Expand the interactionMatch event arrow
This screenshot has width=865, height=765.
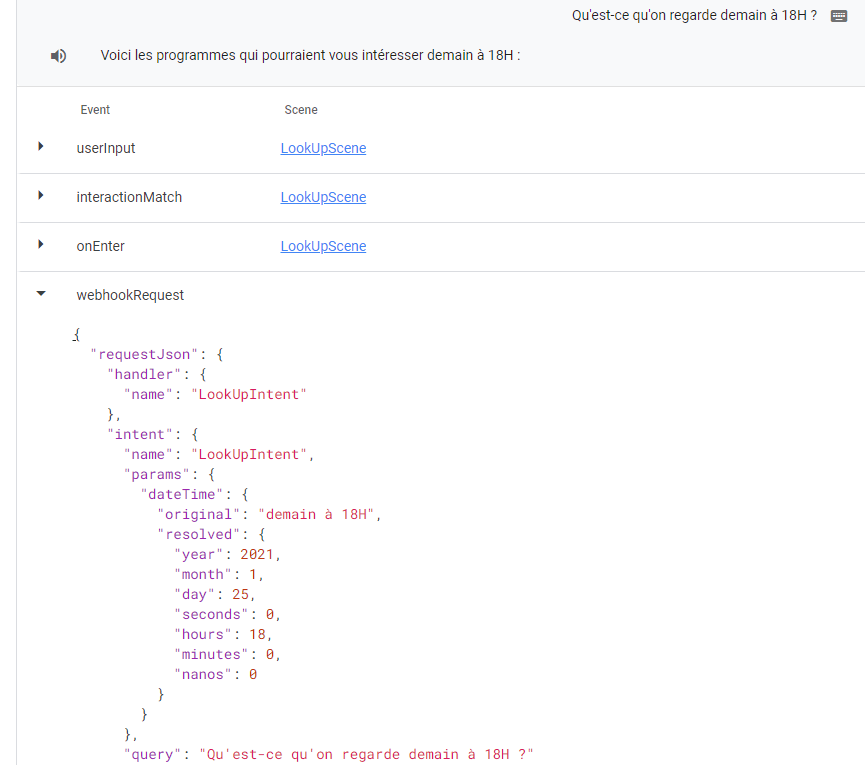coord(41,196)
